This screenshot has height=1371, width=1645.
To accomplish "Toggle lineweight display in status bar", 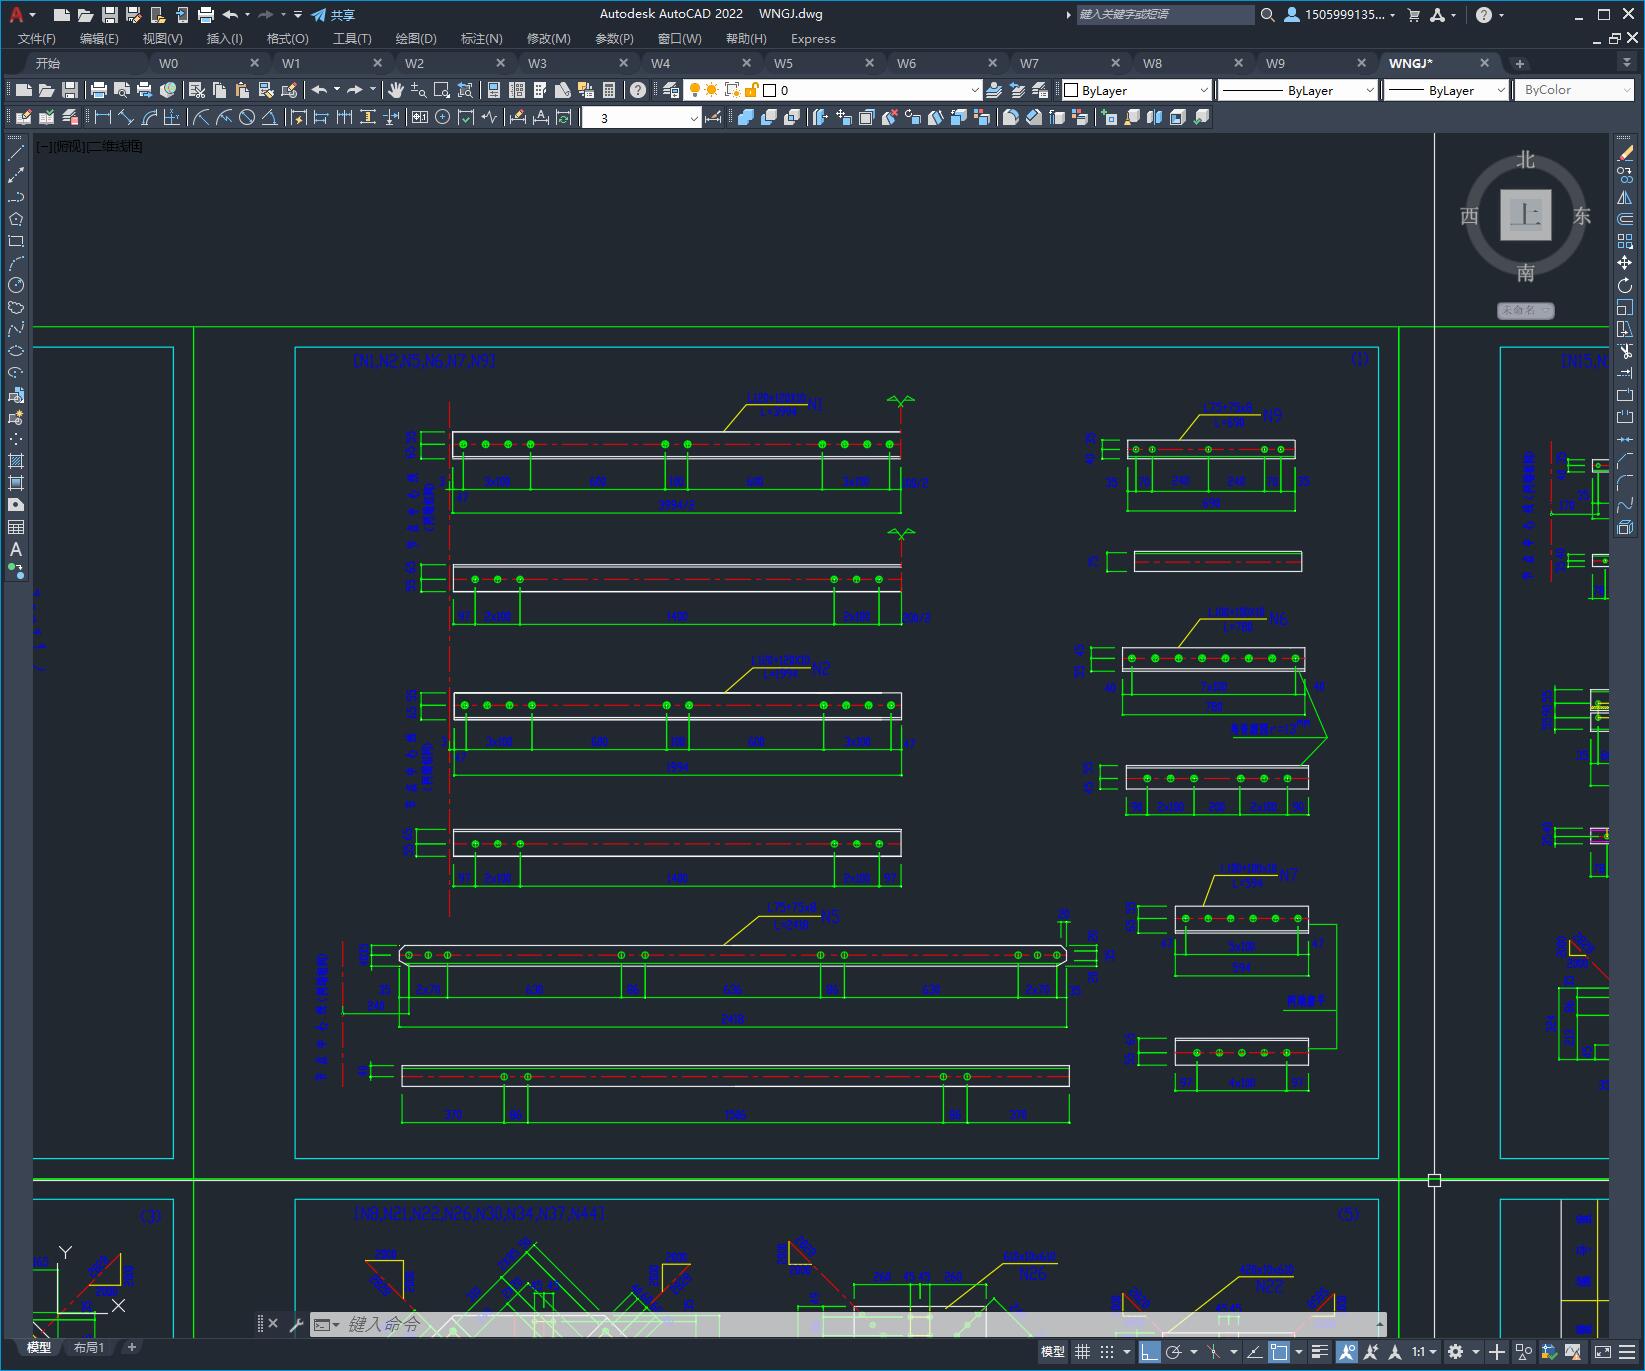I will pos(1320,1352).
